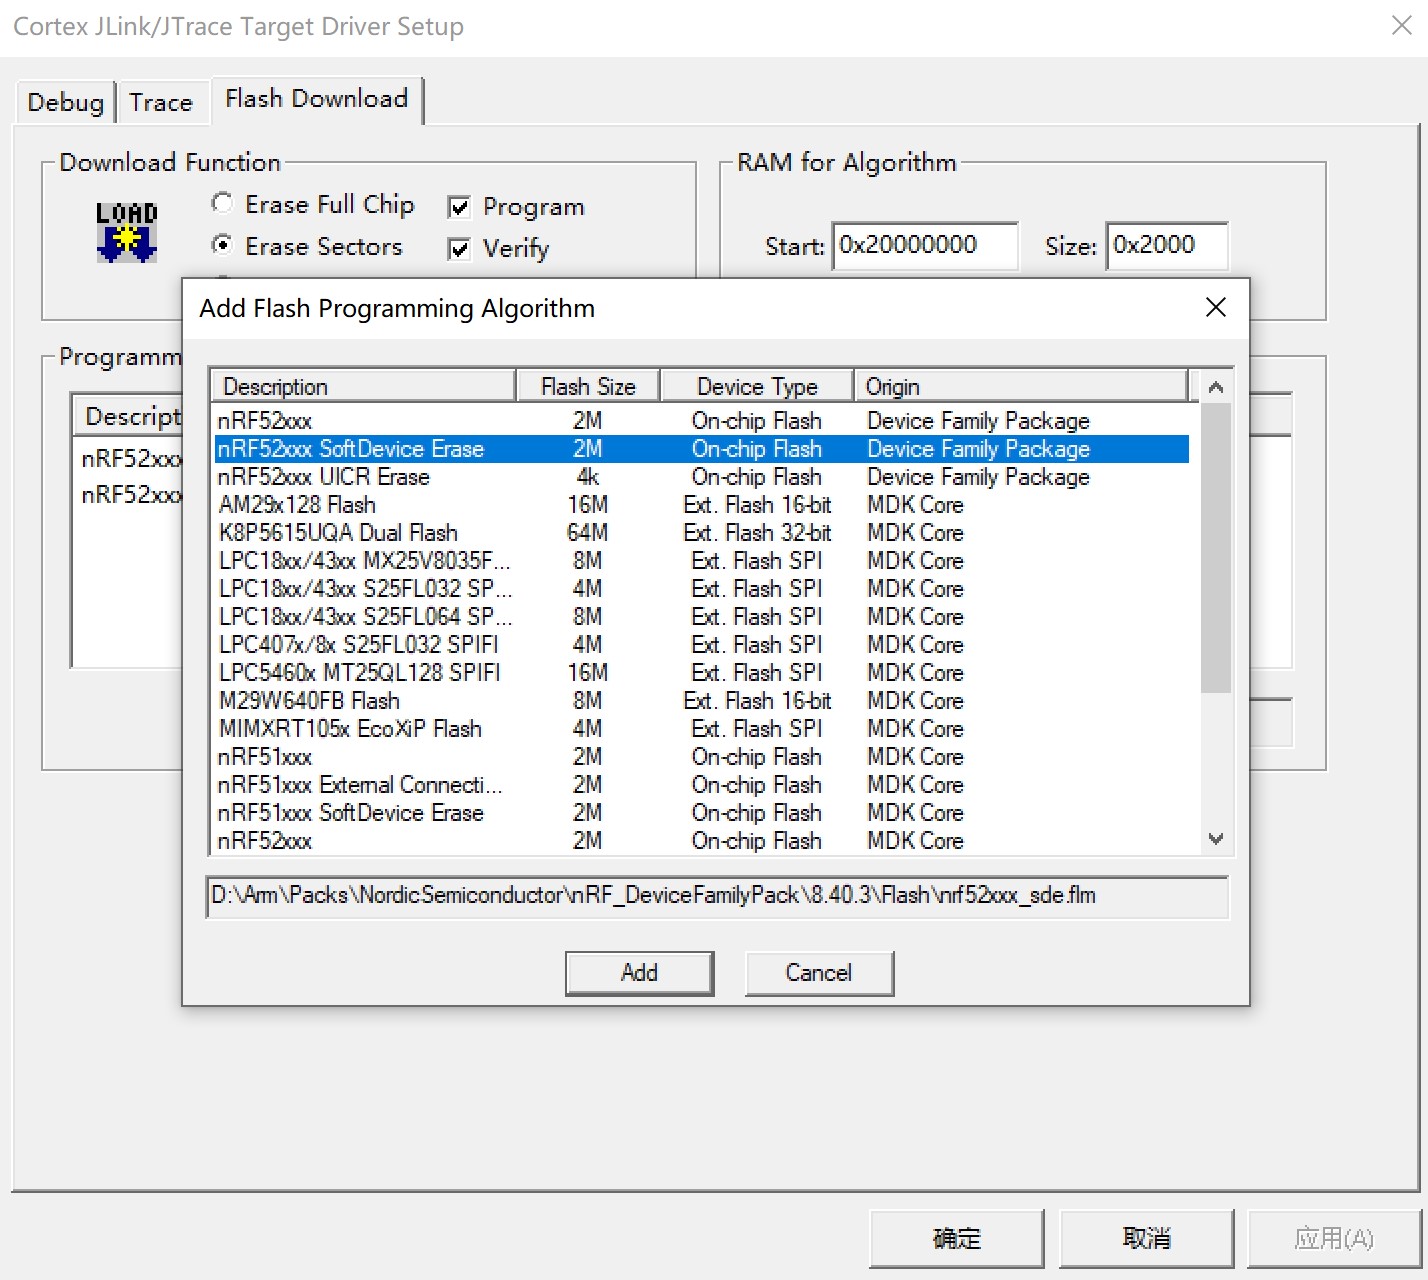
Task: Select Erase Sectors radio button
Action: pos(223,246)
